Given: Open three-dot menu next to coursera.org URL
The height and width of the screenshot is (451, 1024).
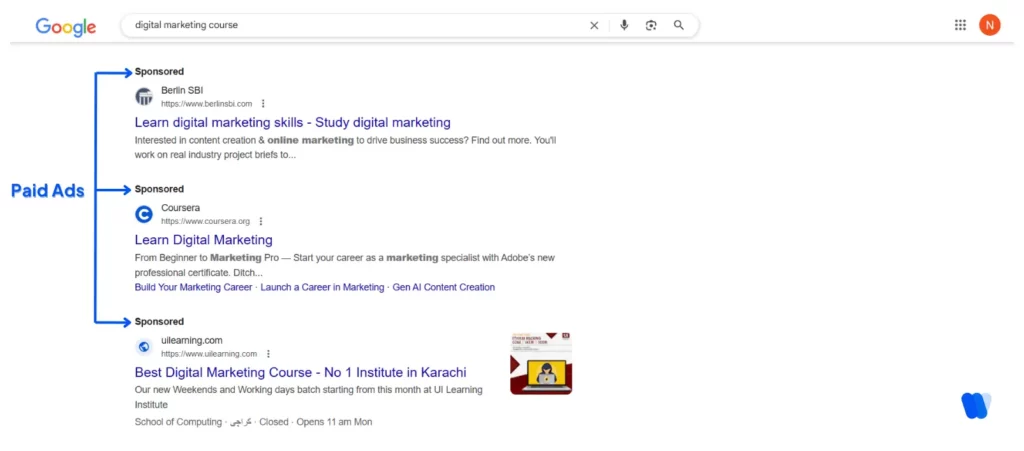Looking at the screenshot, I should click(x=261, y=221).
